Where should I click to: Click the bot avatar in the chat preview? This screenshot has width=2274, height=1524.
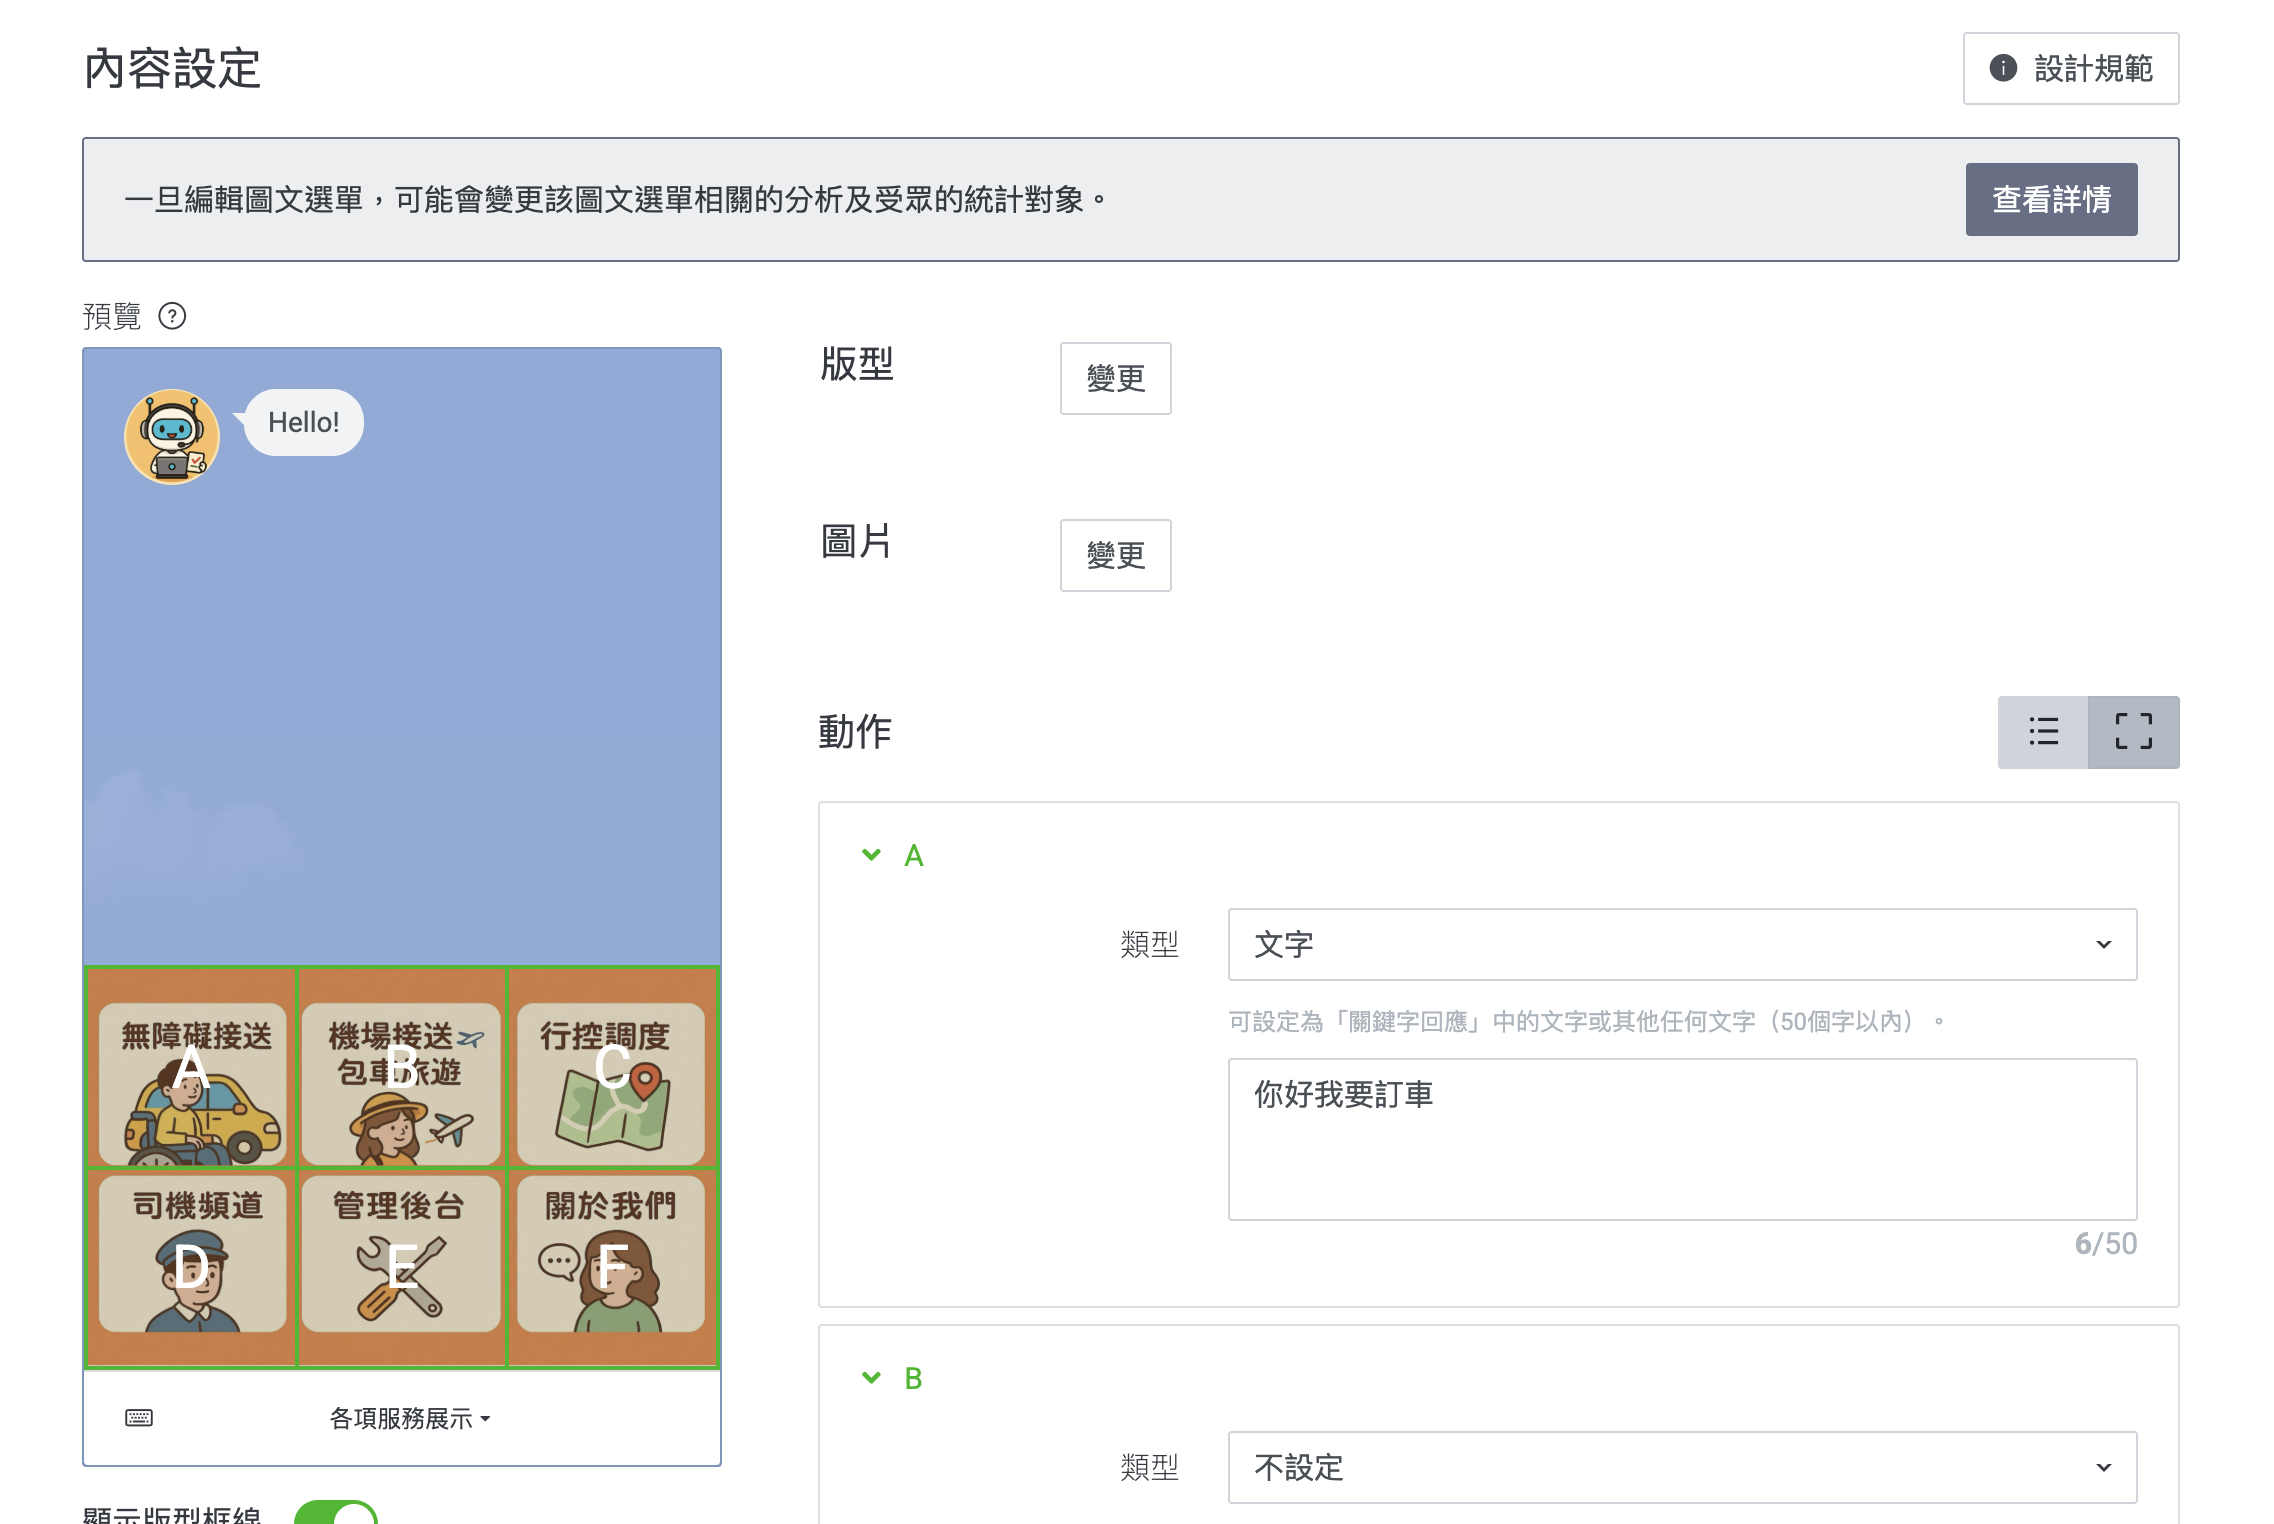coord(171,435)
